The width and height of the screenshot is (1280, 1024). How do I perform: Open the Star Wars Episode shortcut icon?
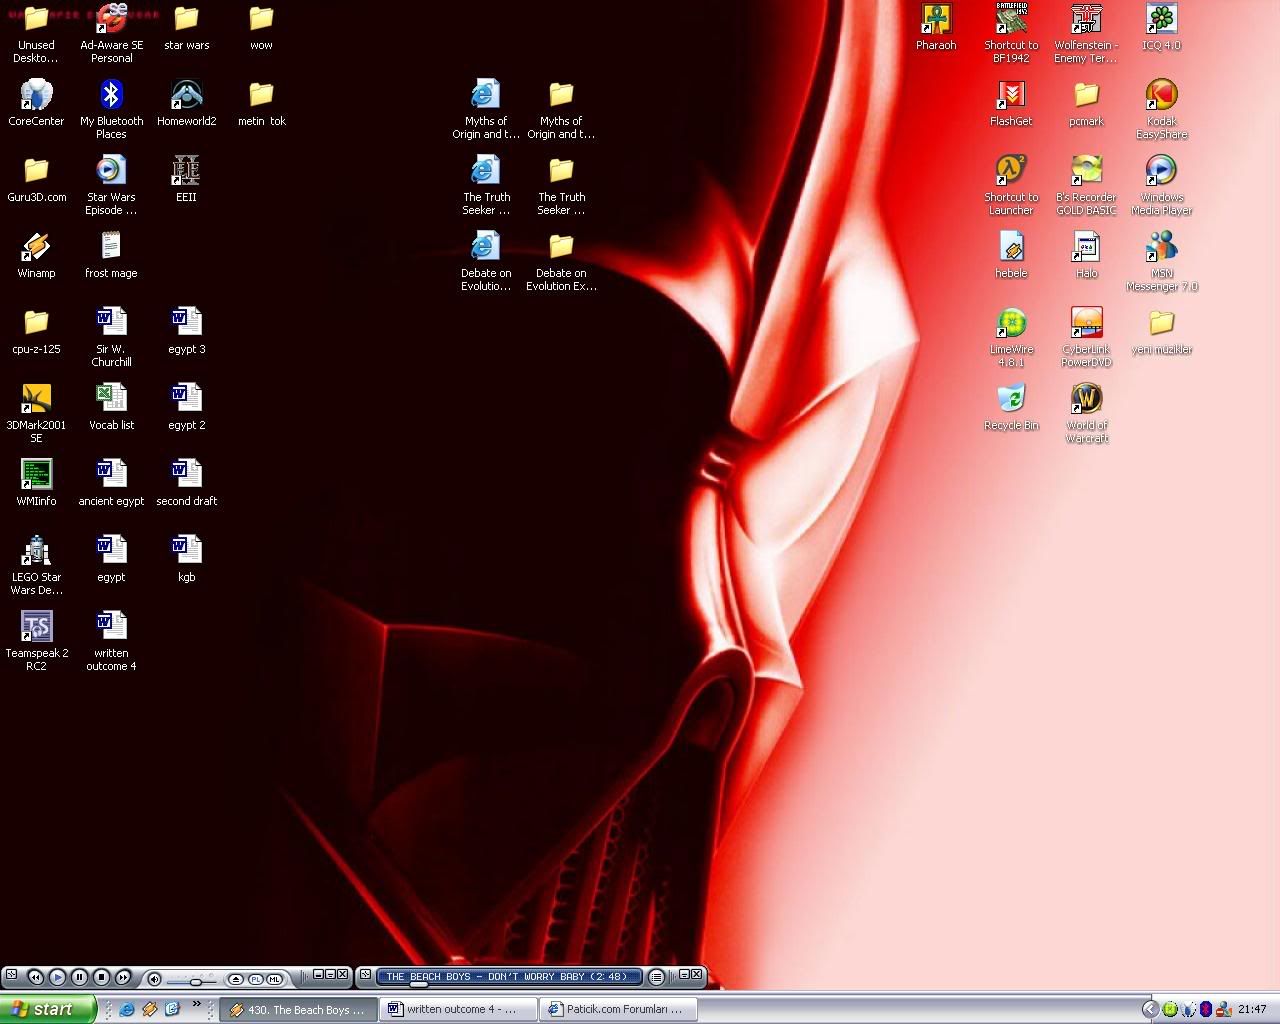[111, 185]
